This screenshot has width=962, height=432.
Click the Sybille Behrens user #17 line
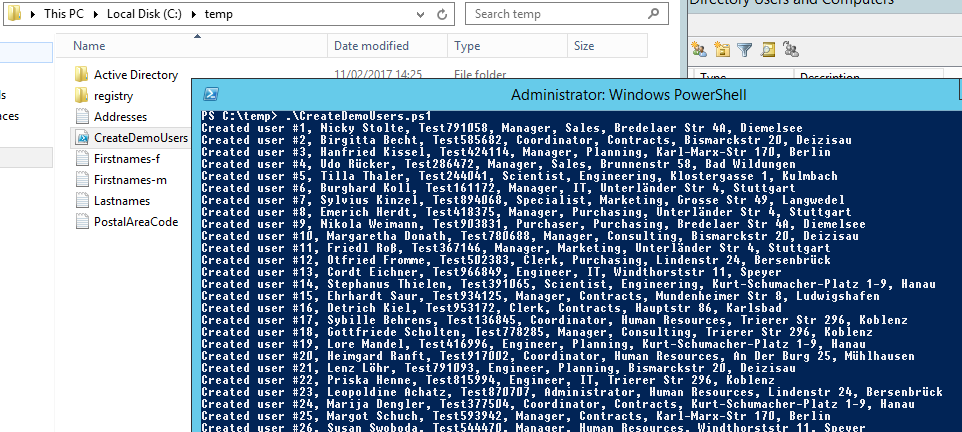555,320
